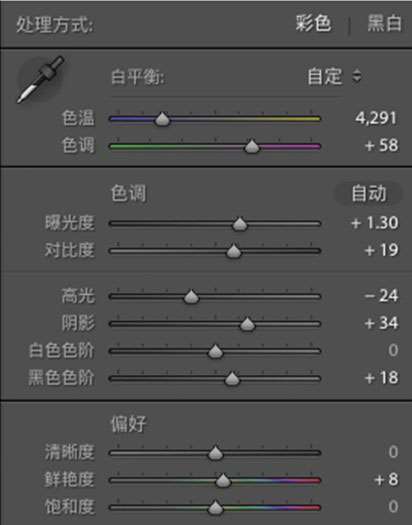This screenshot has width=412, height=525.
Task: Click the 对比度 slider handle
Action: [234, 251]
